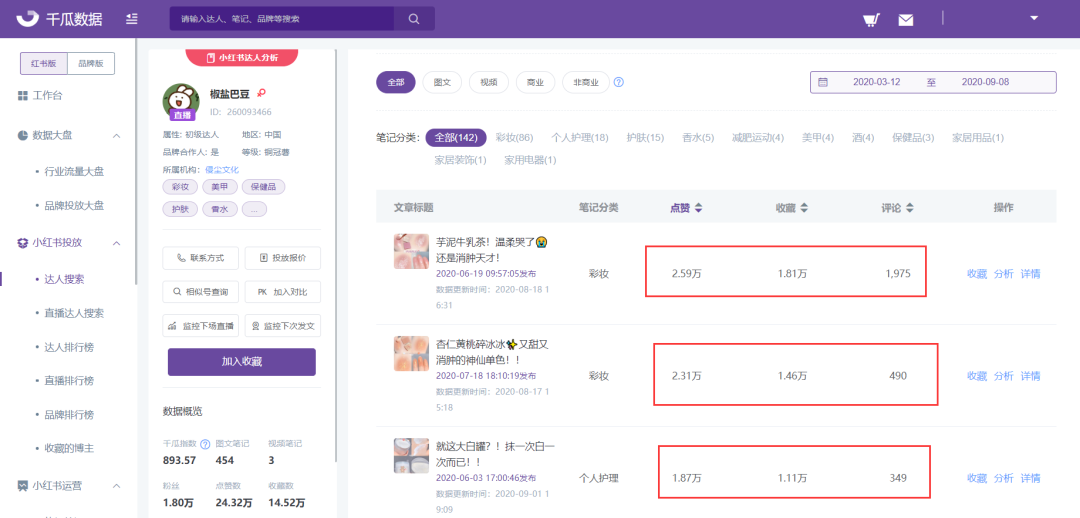Viewport: 1080px width, 518px height.
Task: Filter notes by 护肤(15)
Action: pos(645,138)
